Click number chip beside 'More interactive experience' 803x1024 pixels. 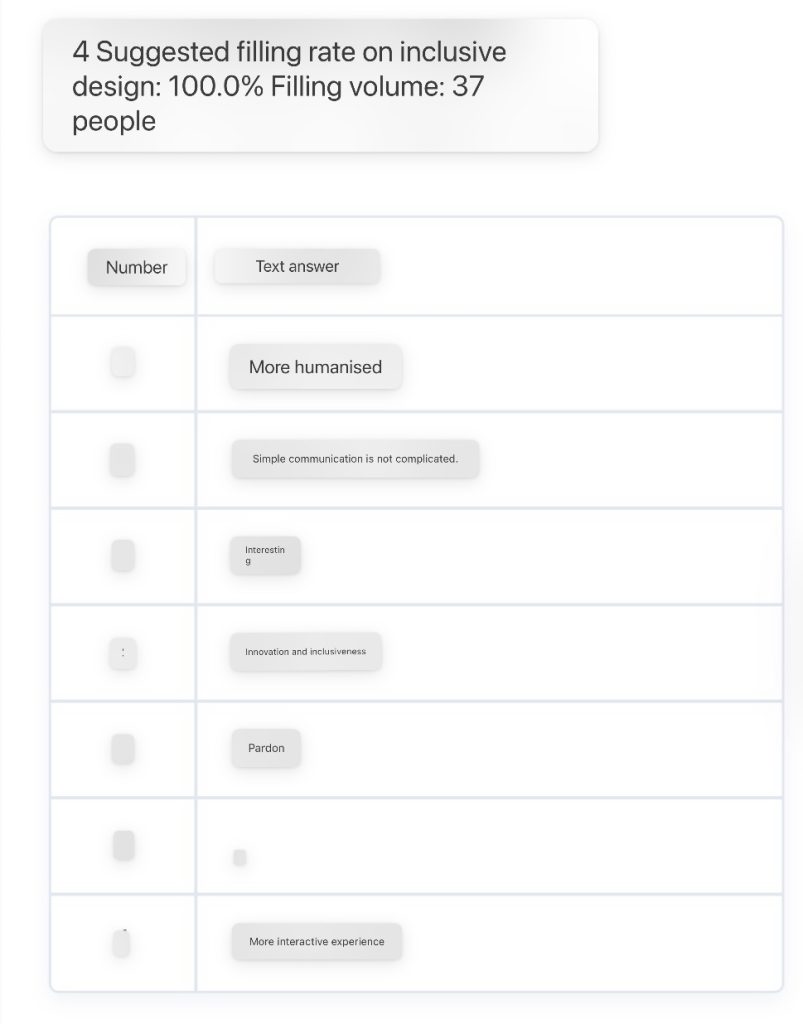pos(121,943)
